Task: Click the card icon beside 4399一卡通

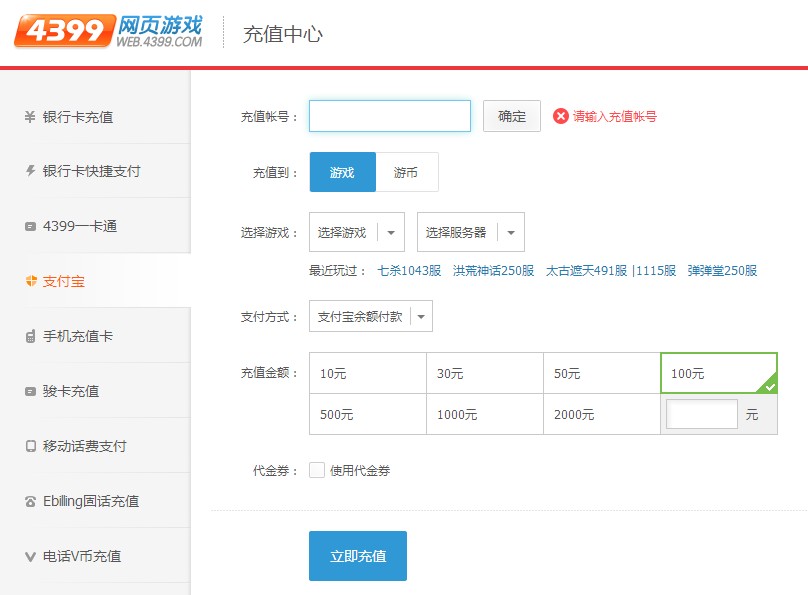Action: (30, 226)
